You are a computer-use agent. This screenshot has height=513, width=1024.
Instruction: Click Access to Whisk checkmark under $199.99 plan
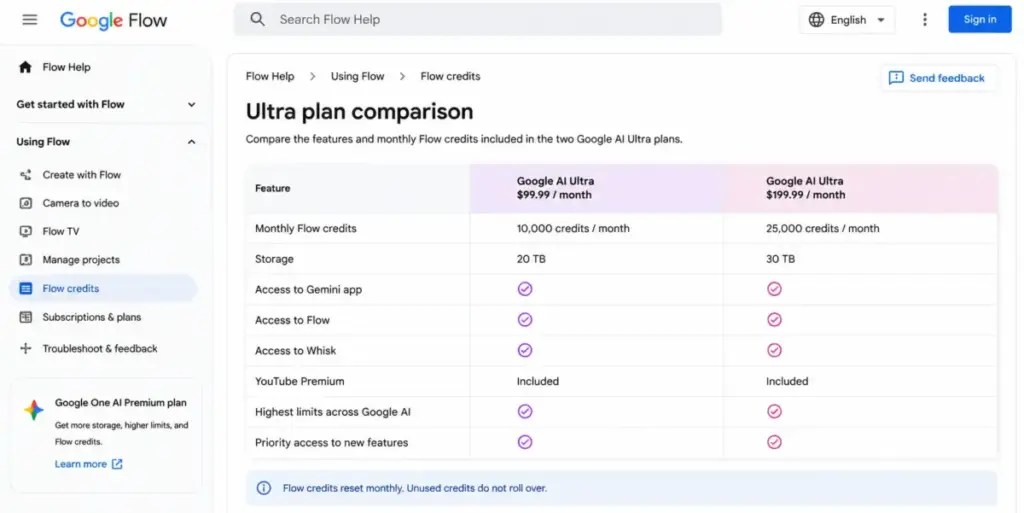(x=775, y=350)
